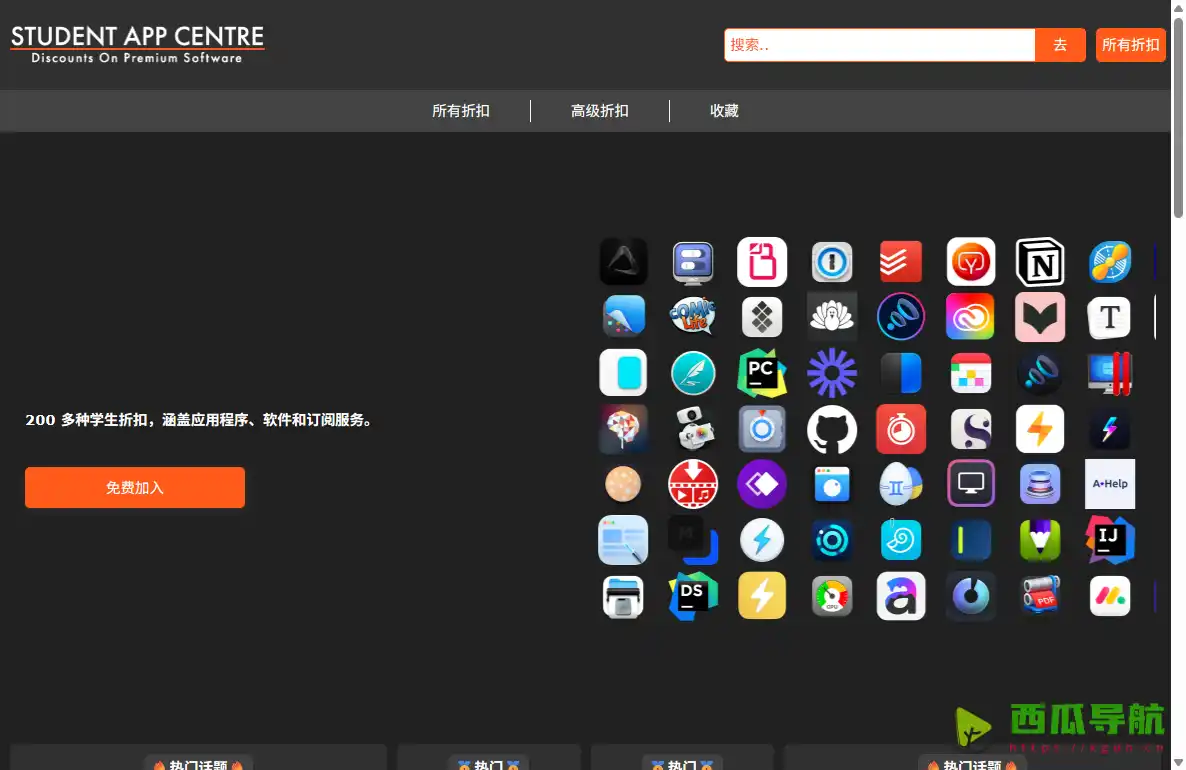
Task: Select the black triangle app icon
Action: [623, 262]
